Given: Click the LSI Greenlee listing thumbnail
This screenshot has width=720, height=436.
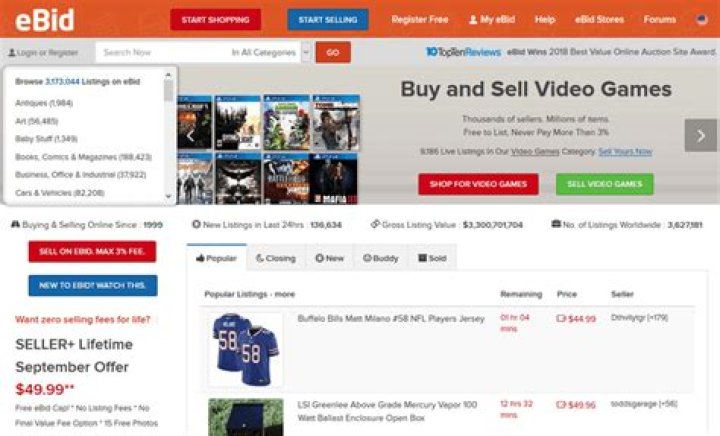Looking at the screenshot, I should point(246,417).
